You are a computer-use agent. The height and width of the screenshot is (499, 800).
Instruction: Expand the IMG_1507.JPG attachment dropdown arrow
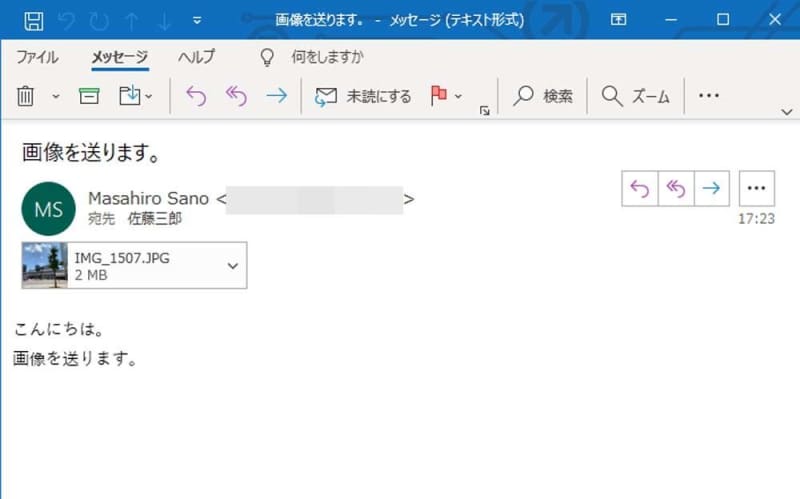pos(233,266)
